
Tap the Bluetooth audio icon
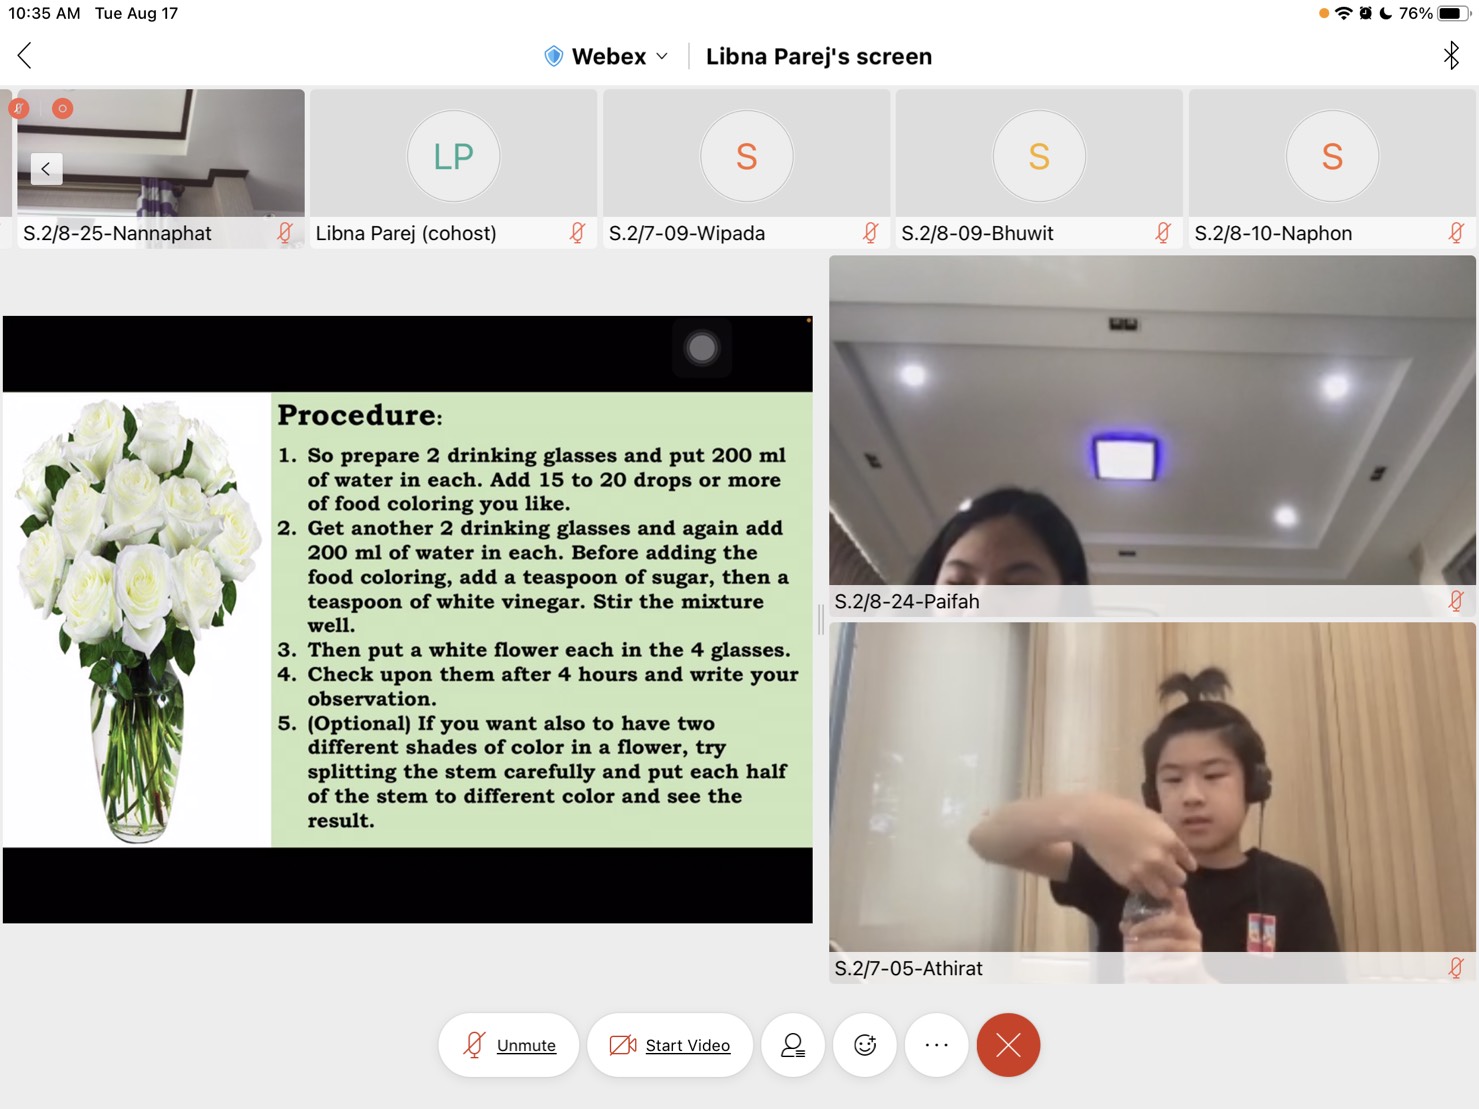(x=1451, y=56)
